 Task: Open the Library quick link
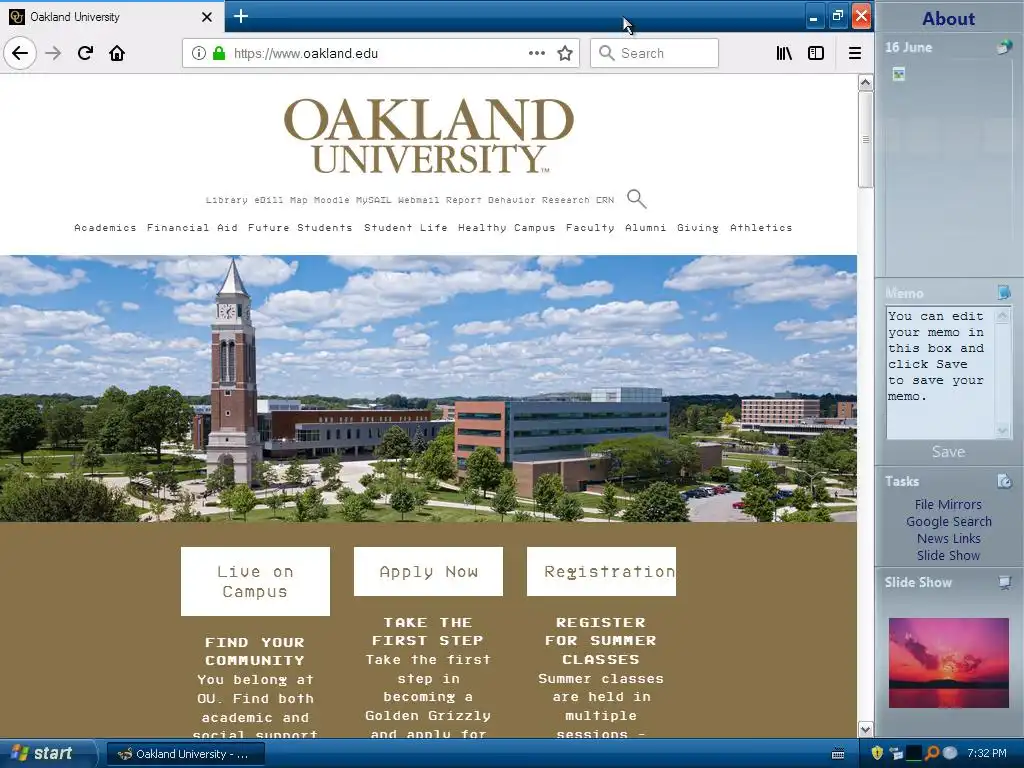click(x=227, y=200)
